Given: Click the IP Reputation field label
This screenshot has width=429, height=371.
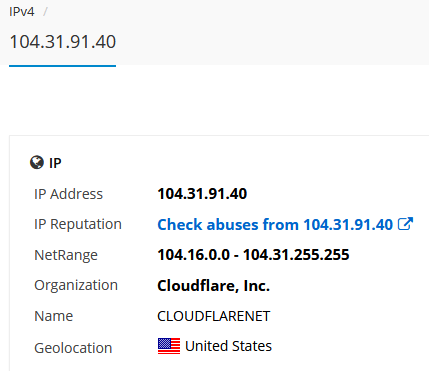Looking at the screenshot, I should tap(78, 224).
